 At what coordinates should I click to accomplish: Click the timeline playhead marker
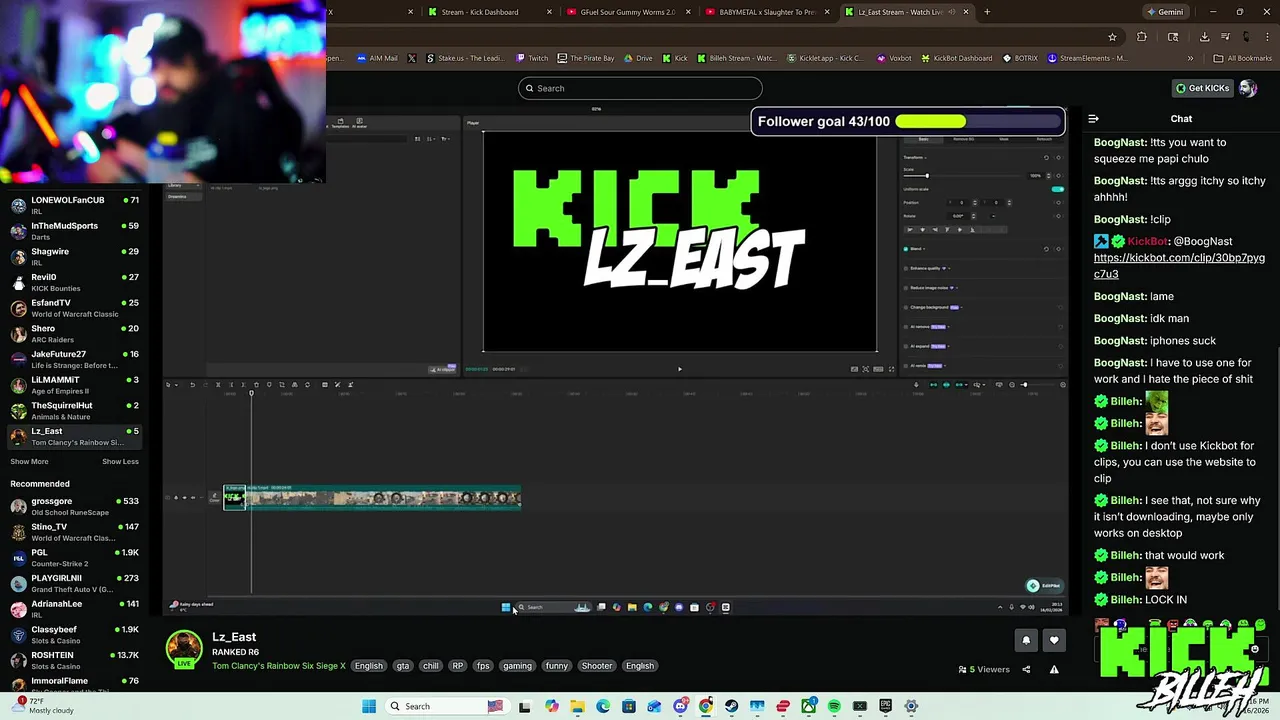(251, 393)
